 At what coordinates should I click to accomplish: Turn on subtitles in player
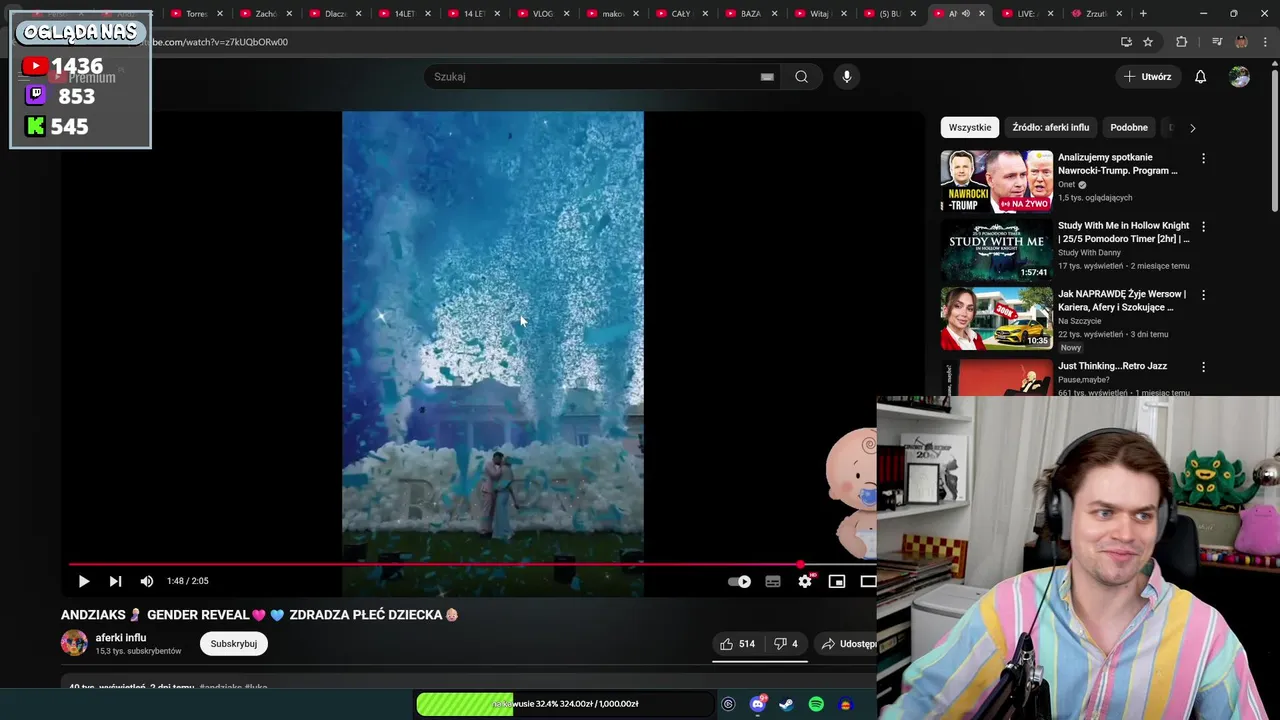(773, 581)
